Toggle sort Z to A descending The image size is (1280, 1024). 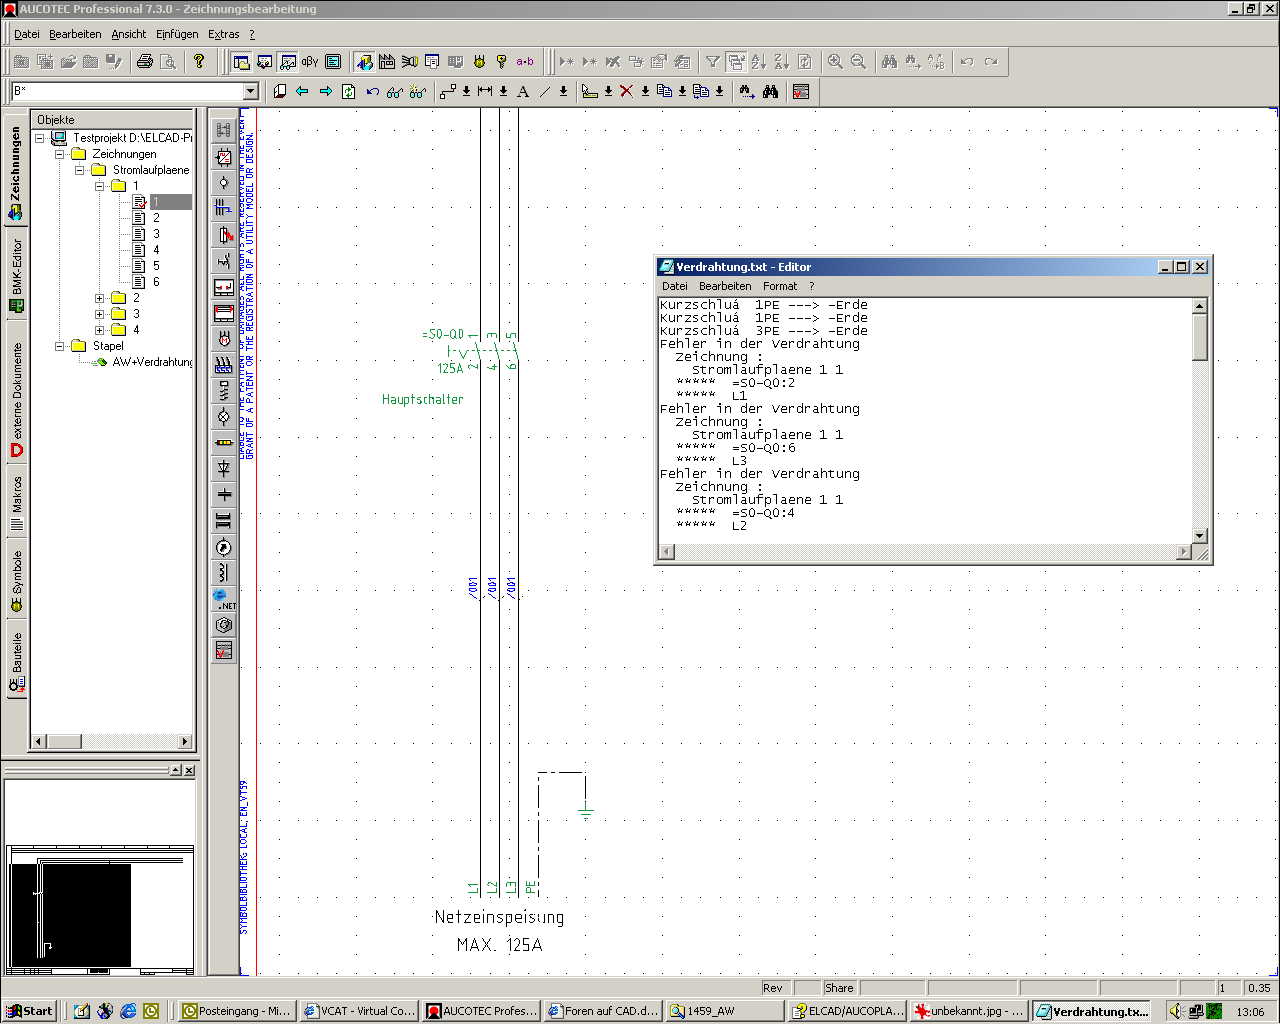tap(782, 62)
